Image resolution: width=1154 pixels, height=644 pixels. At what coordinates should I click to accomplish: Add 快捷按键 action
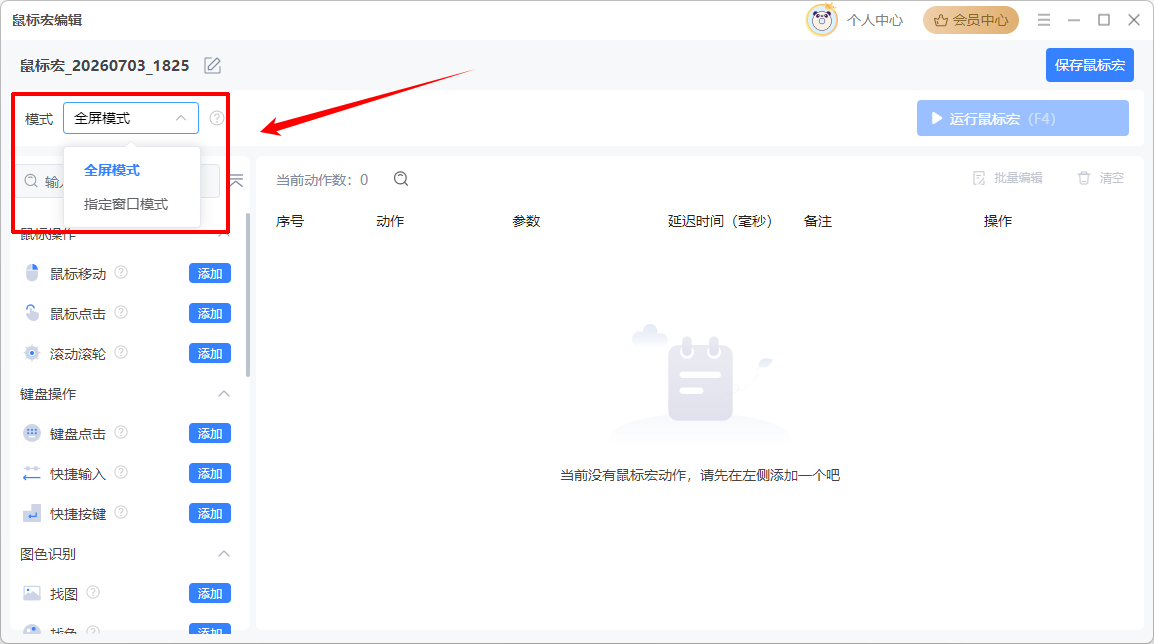210,513
